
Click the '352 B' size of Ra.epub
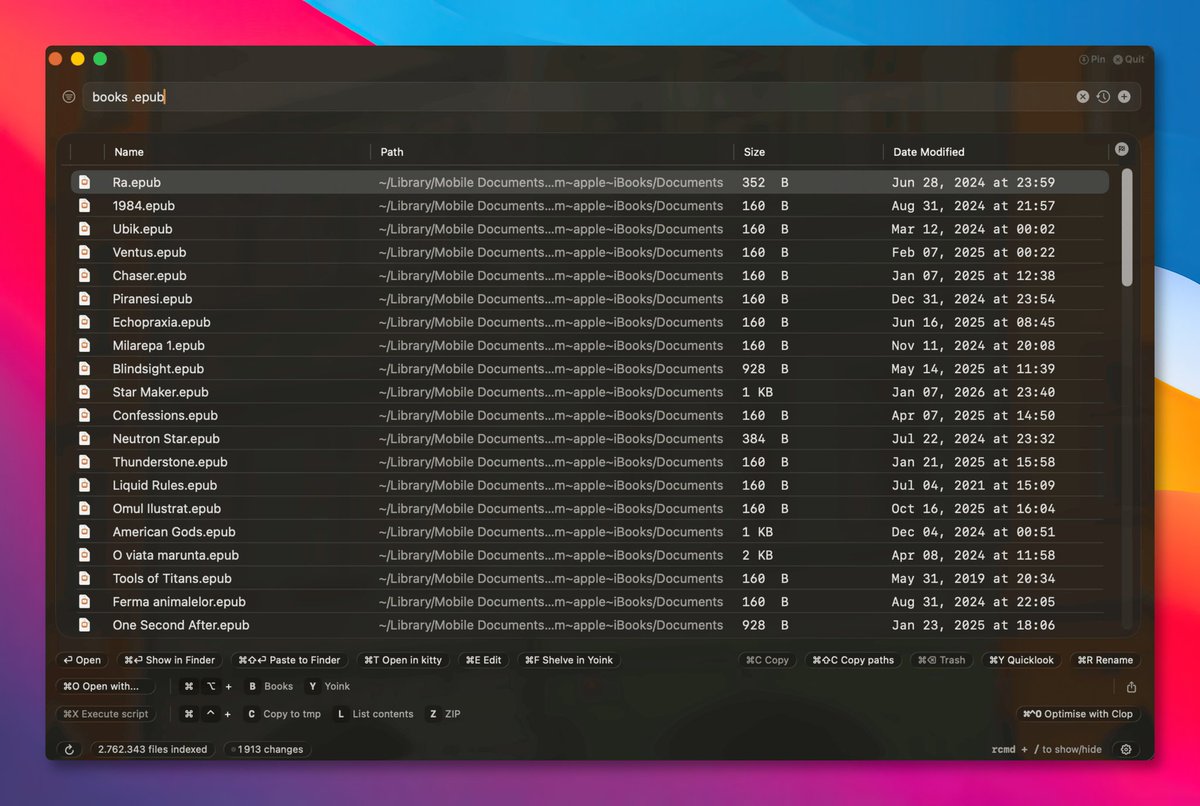pos(765,182)
